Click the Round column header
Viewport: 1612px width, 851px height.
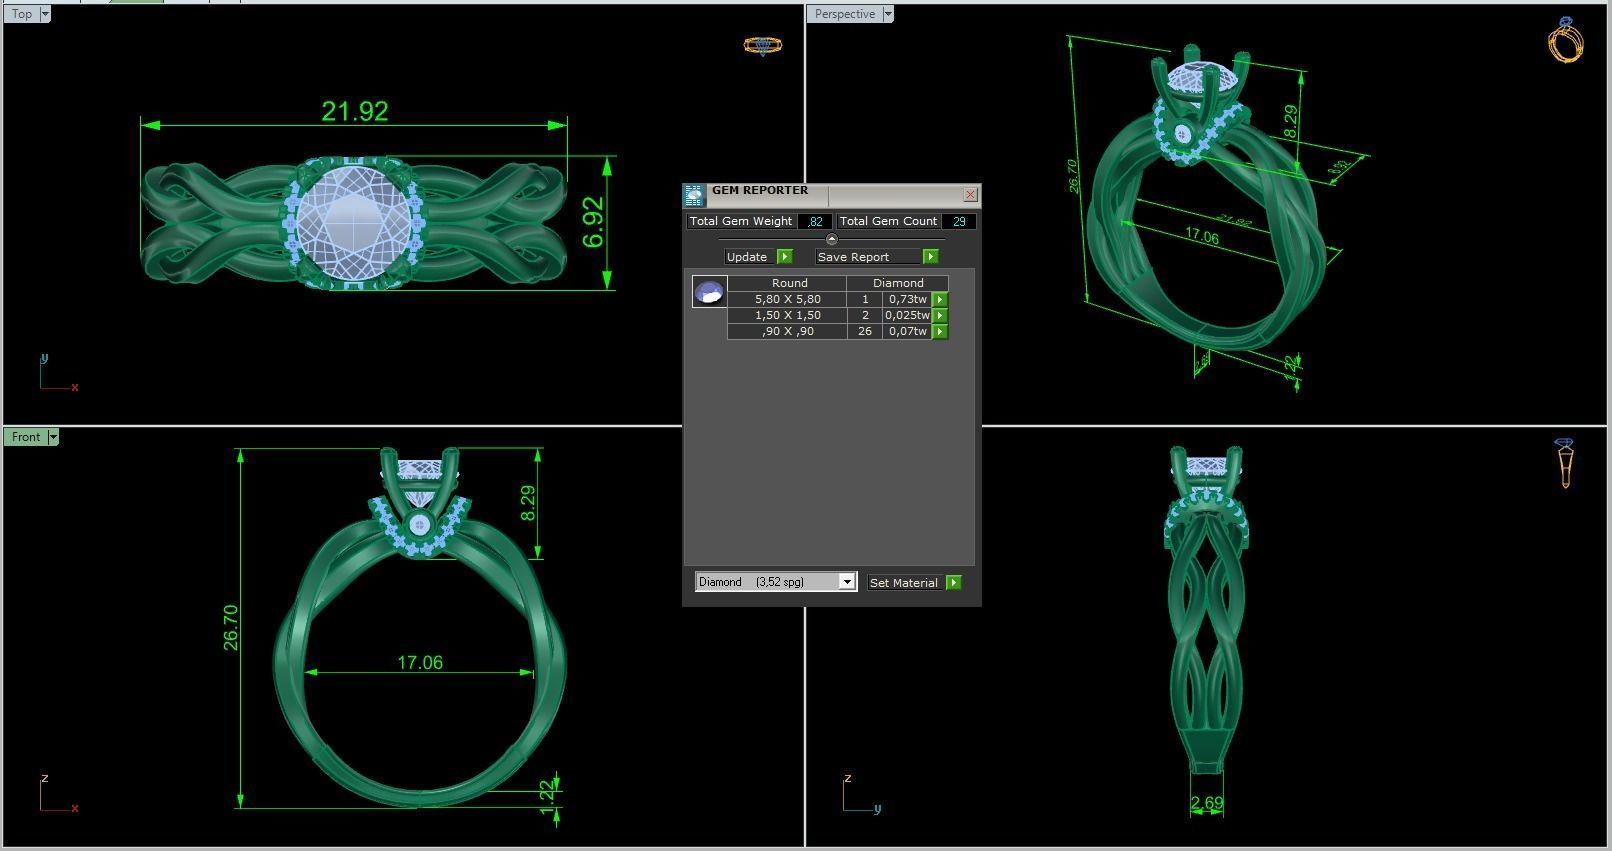[x=788, y=283]
